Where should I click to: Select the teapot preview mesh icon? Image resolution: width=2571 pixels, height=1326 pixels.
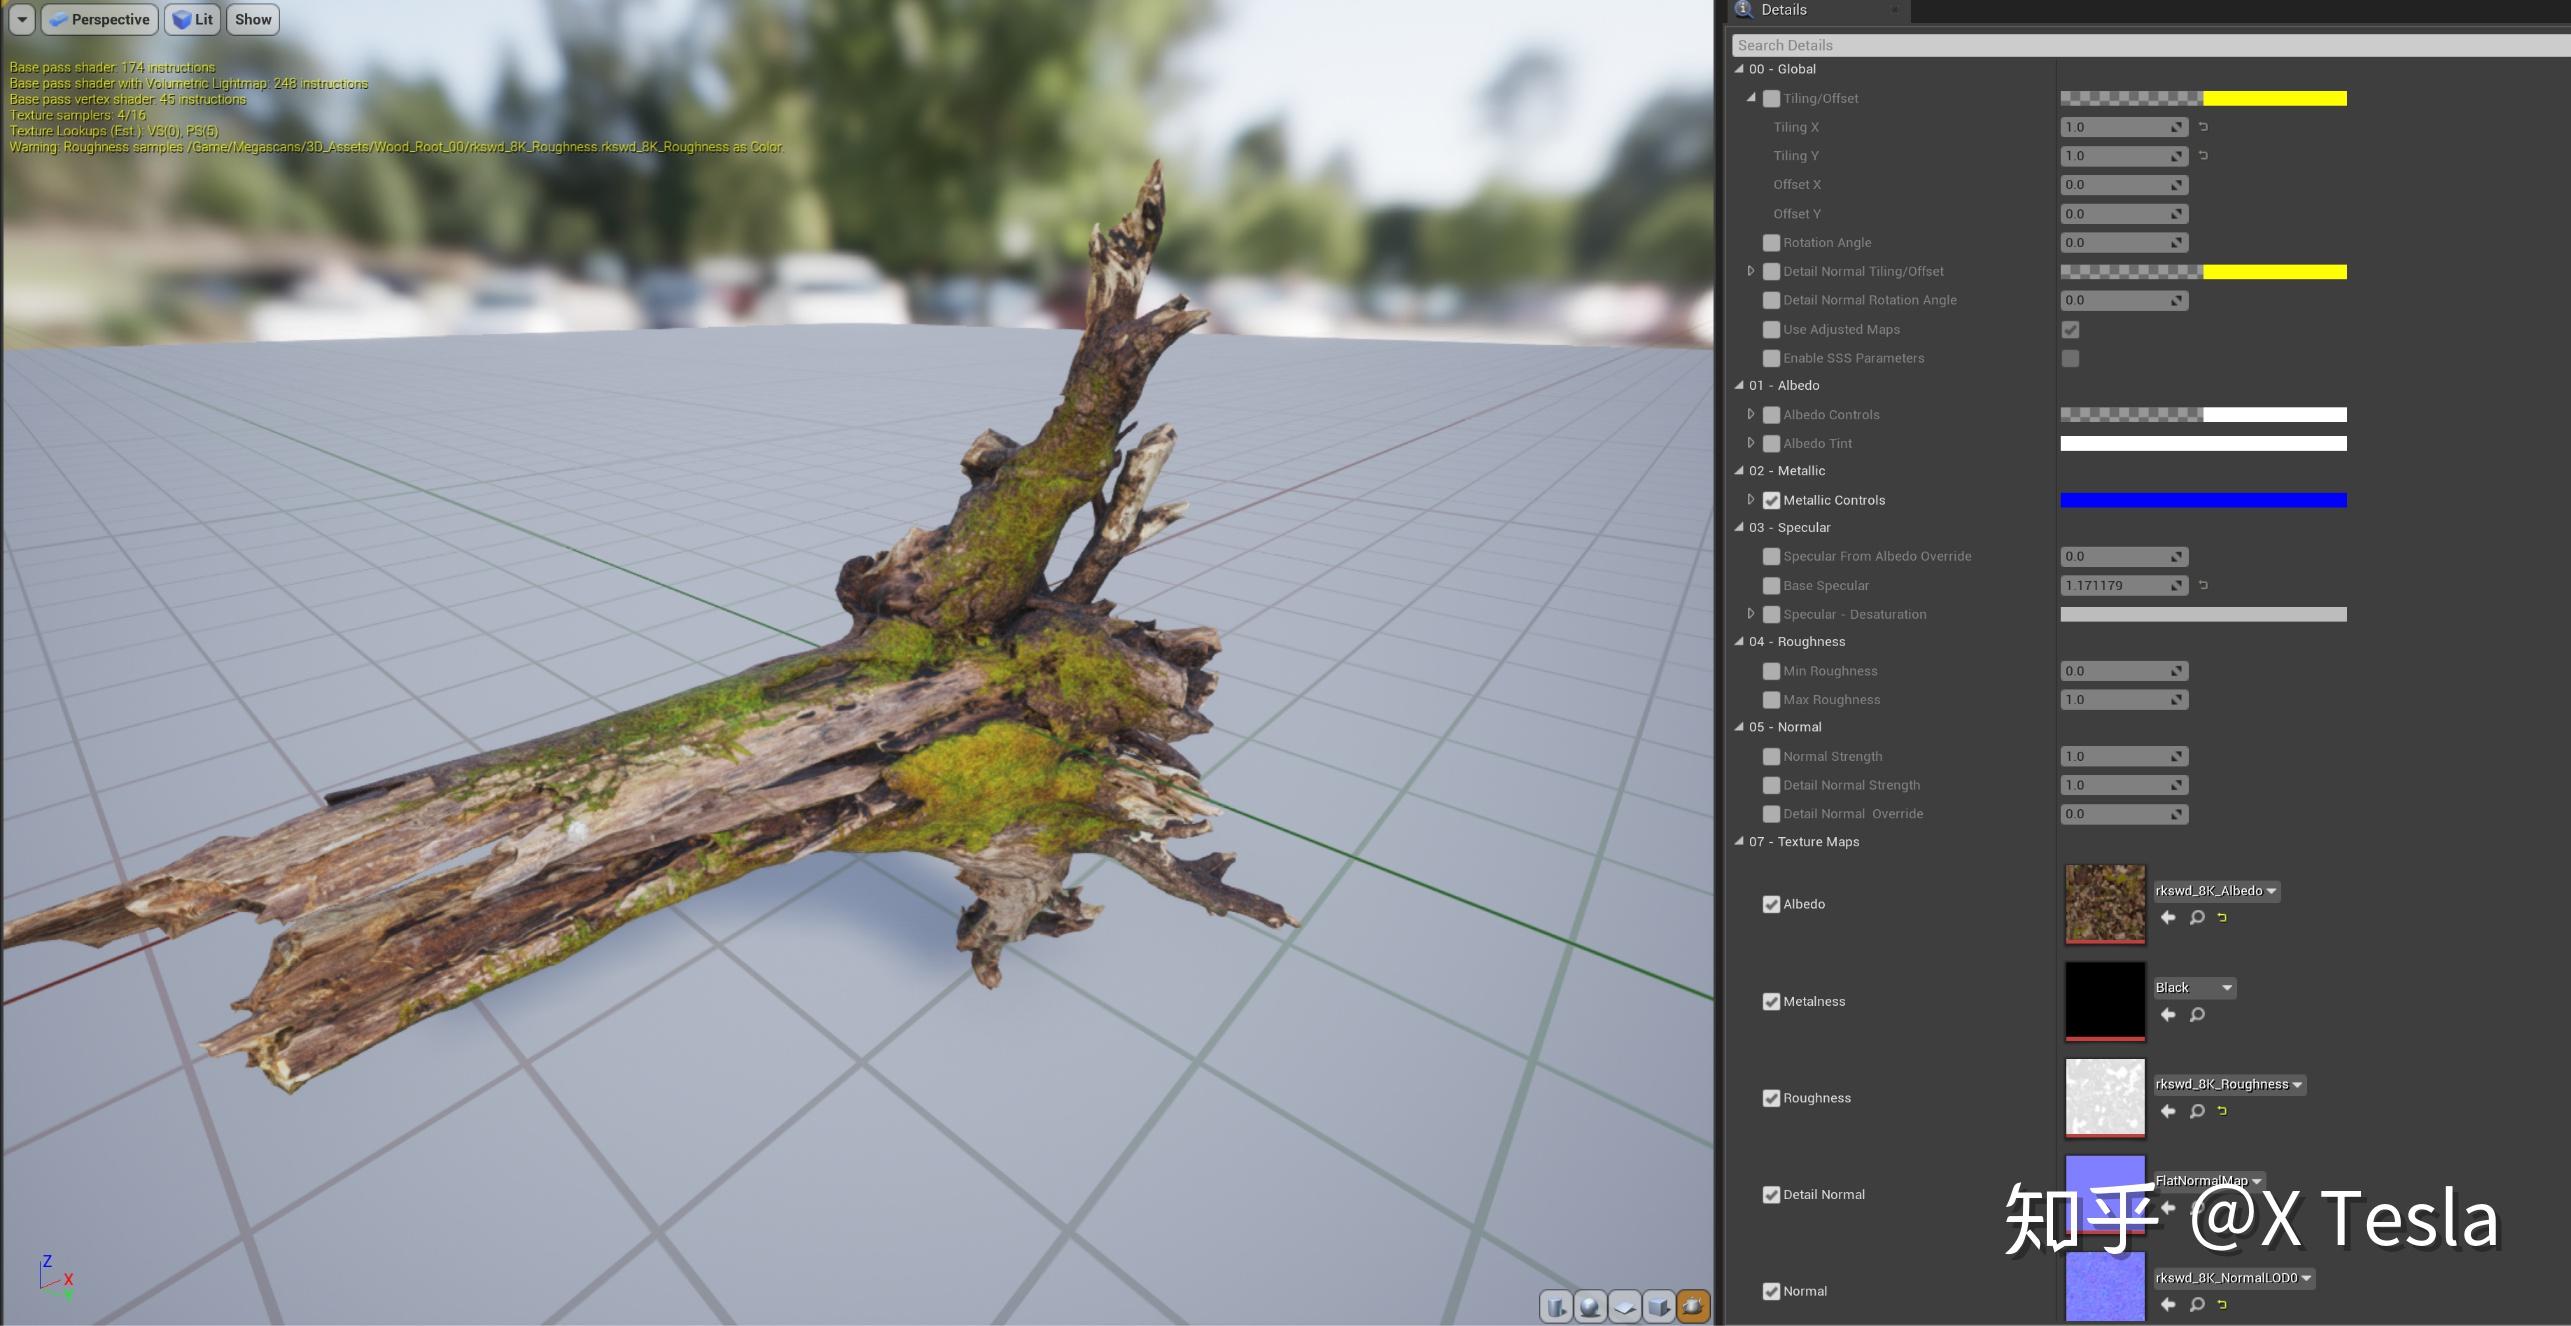pos(1693,1306)
